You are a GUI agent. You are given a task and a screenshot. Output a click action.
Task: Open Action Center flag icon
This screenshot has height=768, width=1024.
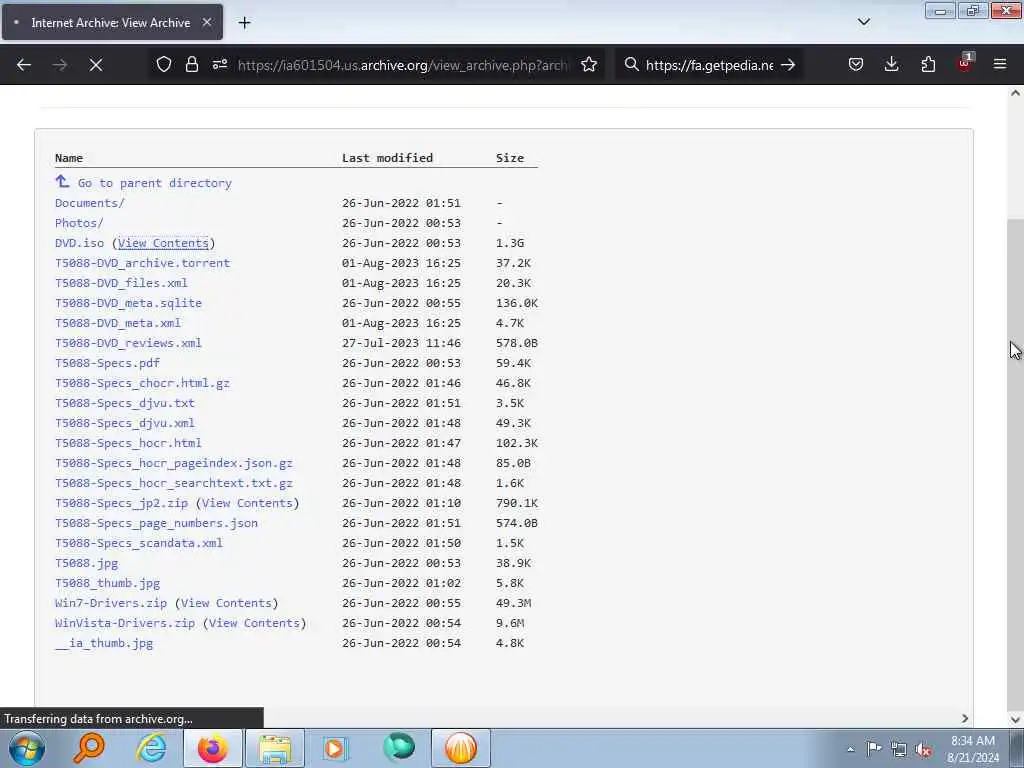(x=874, y=748)
